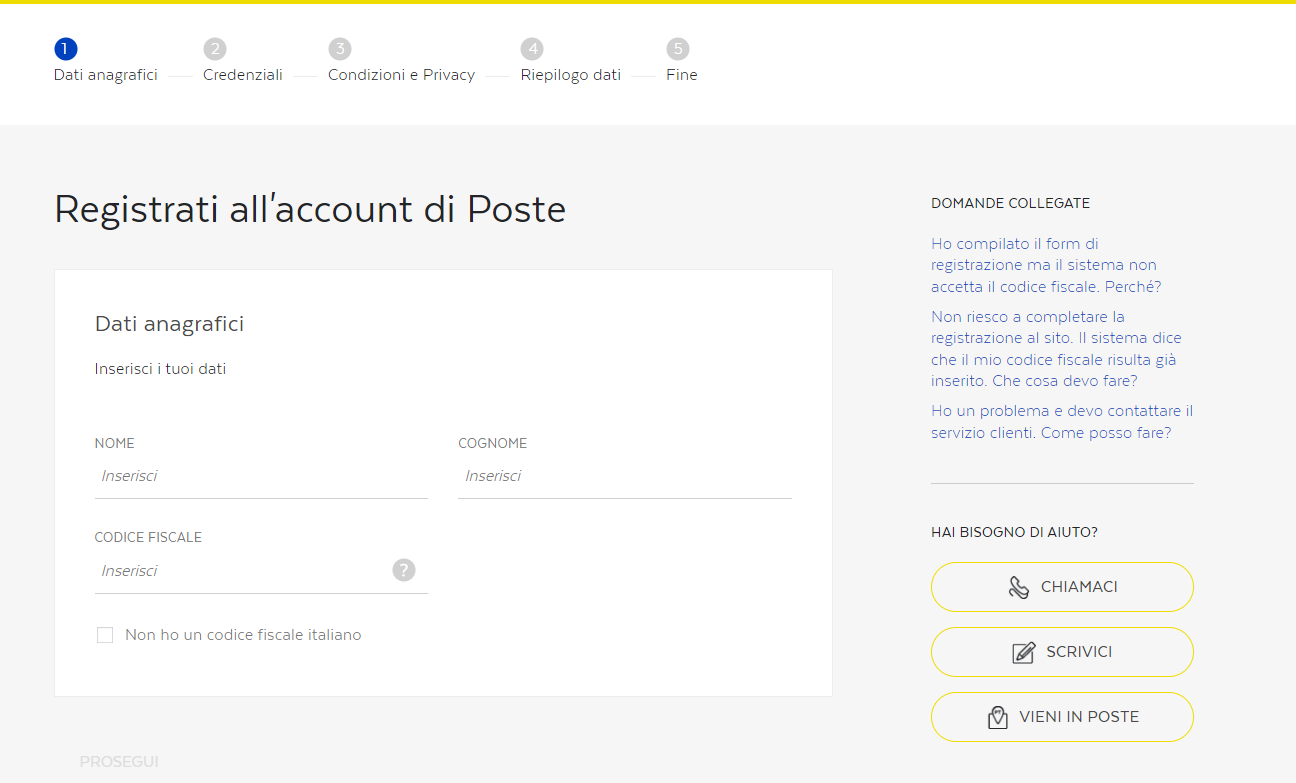Focus the COGNOME input field
Screen dimensions: 1296x783
(625, 477)
